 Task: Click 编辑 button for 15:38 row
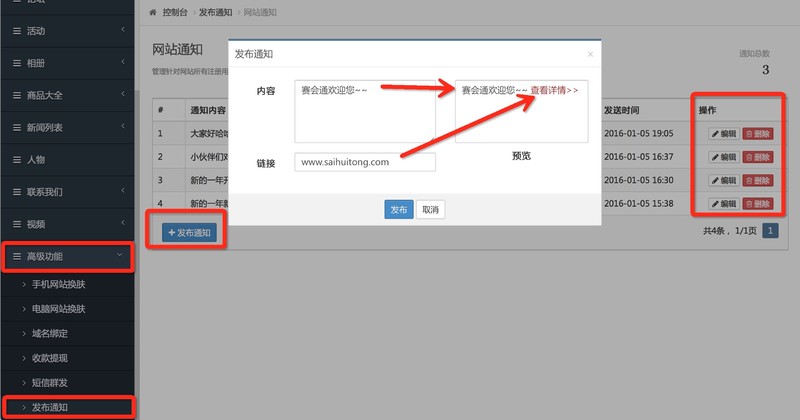pyautogui.click(x=724, y=204)
